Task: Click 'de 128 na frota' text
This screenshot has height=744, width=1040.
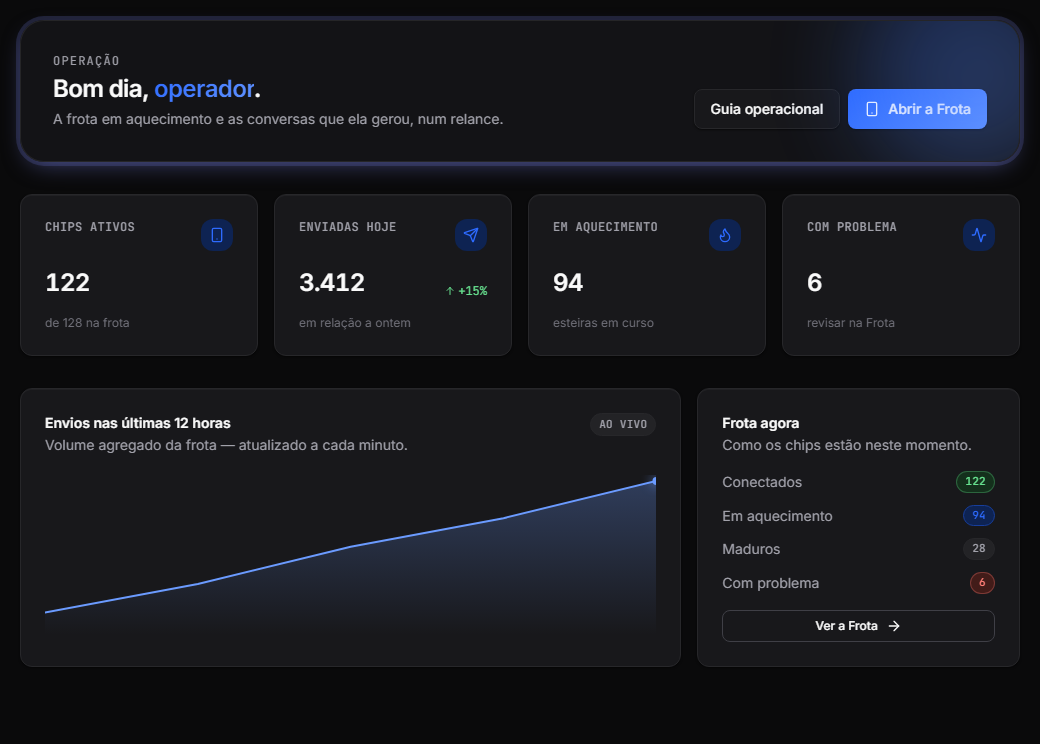Action: point(87,323)
